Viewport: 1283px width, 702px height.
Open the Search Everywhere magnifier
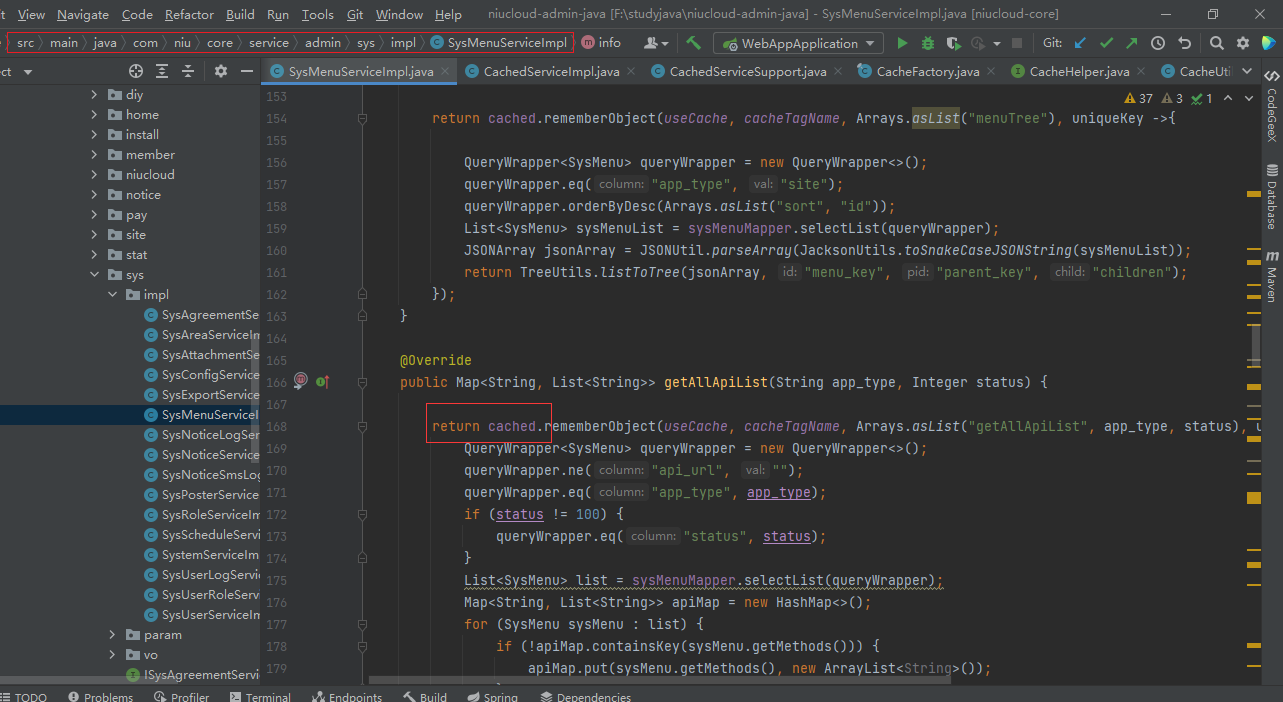click(x=1216, y=43)
